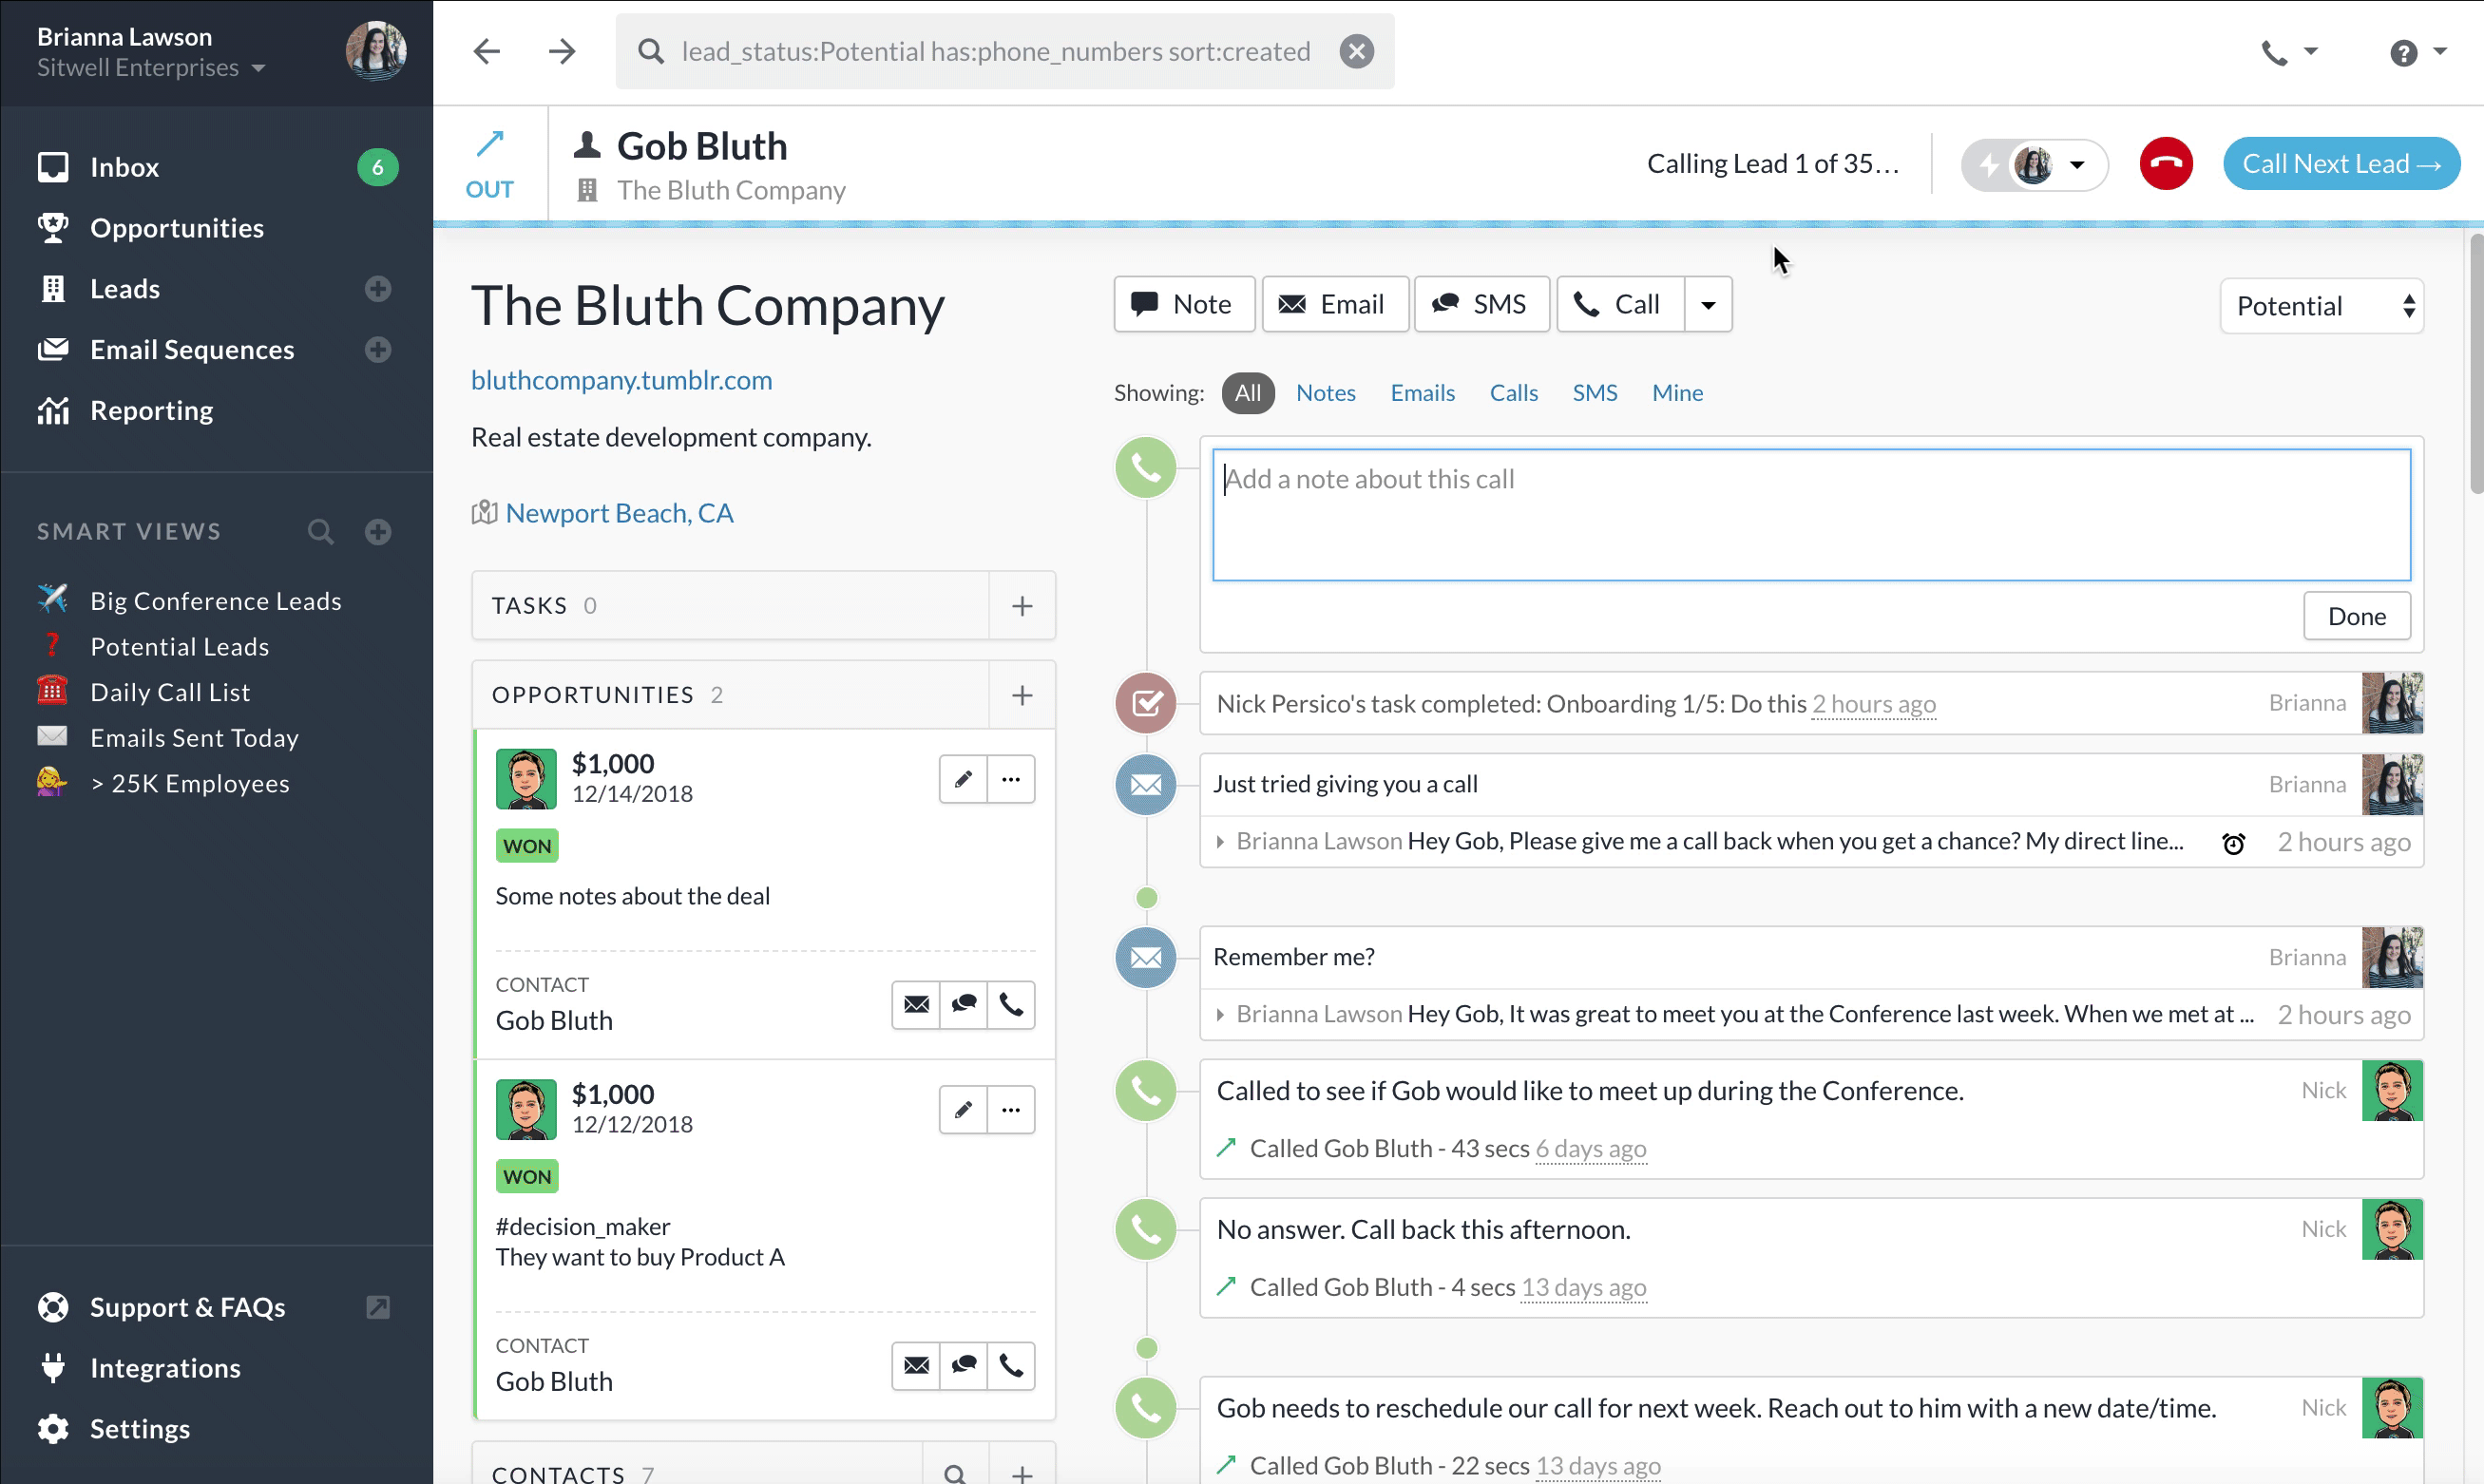2484x1484 pixels.
Task: Add a new task with plus icon
Action: [x=1021, y=606]
